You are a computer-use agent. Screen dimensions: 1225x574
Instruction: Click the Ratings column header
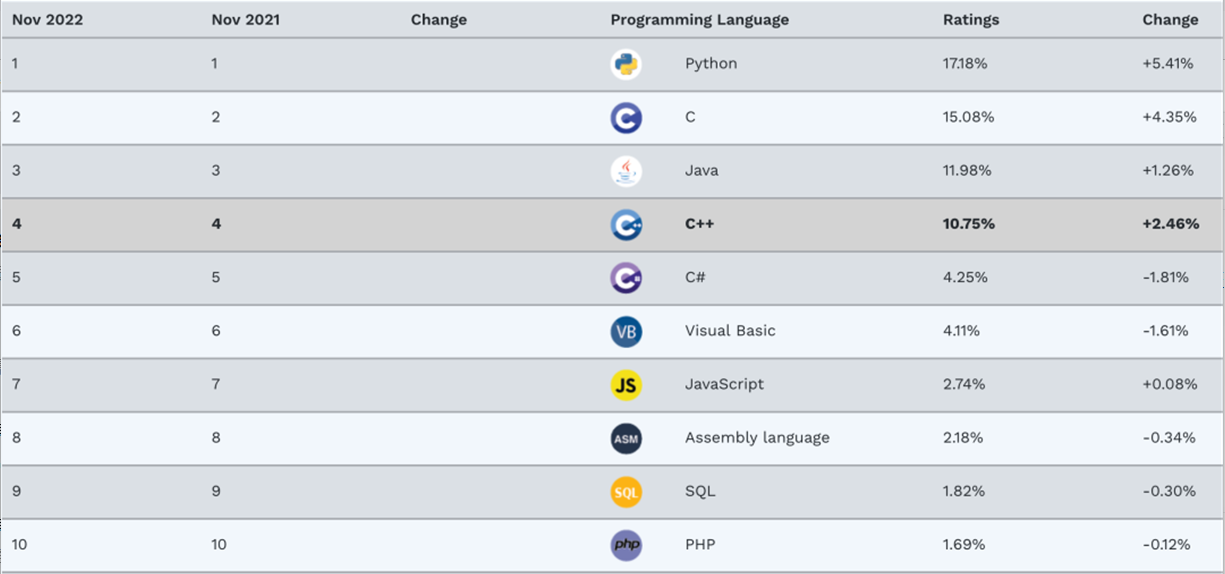pos(969,20)
